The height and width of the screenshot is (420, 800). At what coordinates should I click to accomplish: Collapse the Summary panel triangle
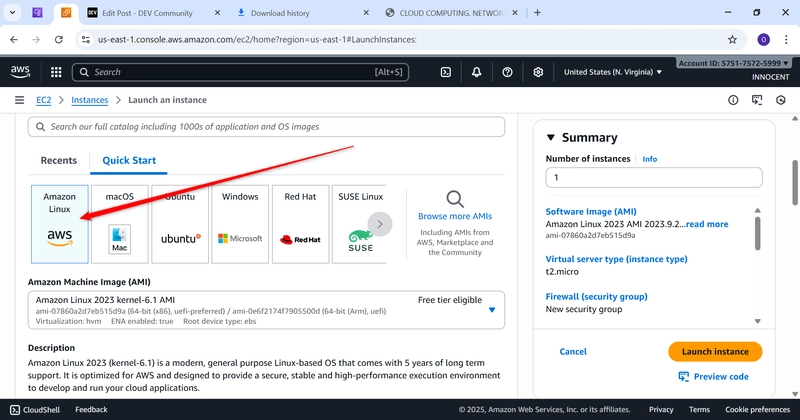(551, 138)
